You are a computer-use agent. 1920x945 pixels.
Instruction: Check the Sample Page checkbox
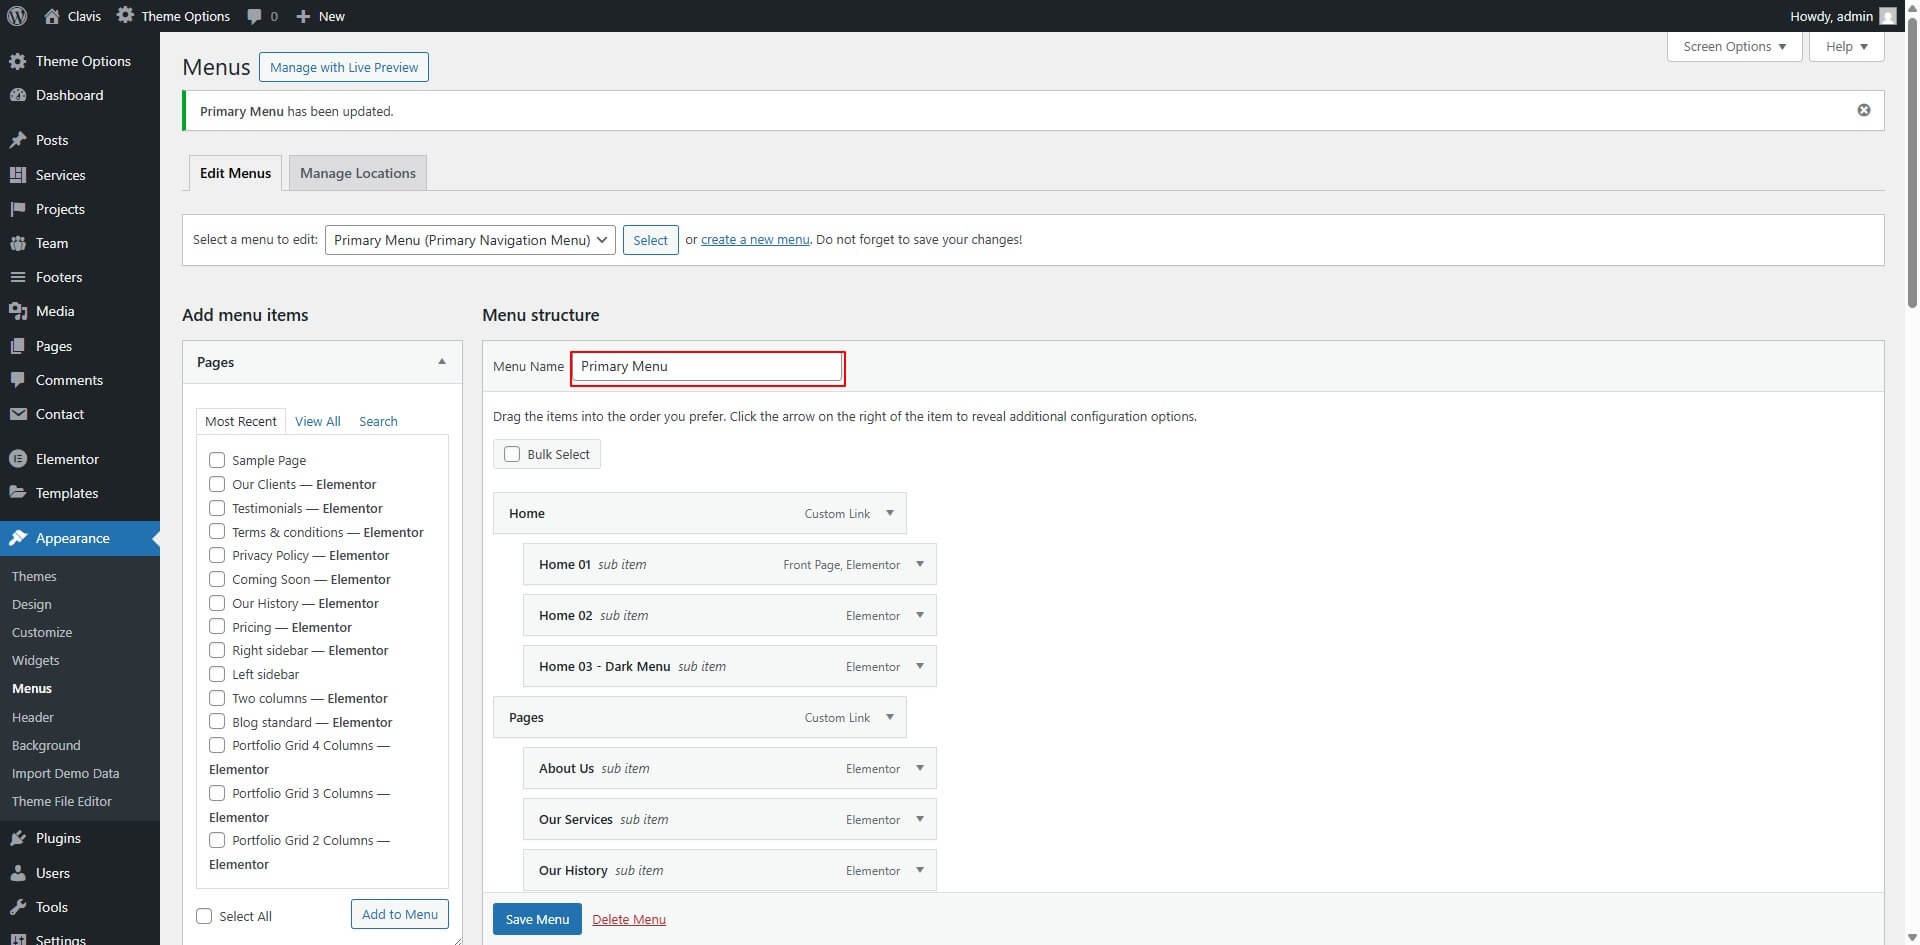pyautogui.click(x=217, y=460)
